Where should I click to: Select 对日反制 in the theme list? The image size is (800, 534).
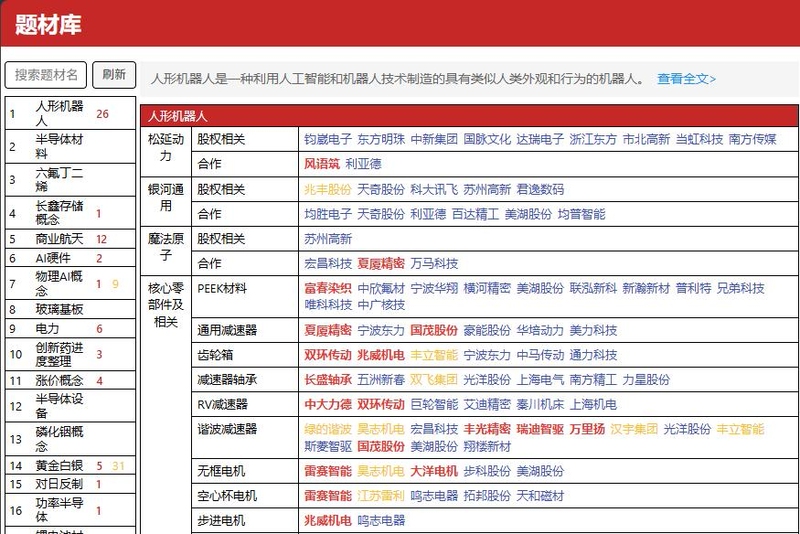pos(70,484)
